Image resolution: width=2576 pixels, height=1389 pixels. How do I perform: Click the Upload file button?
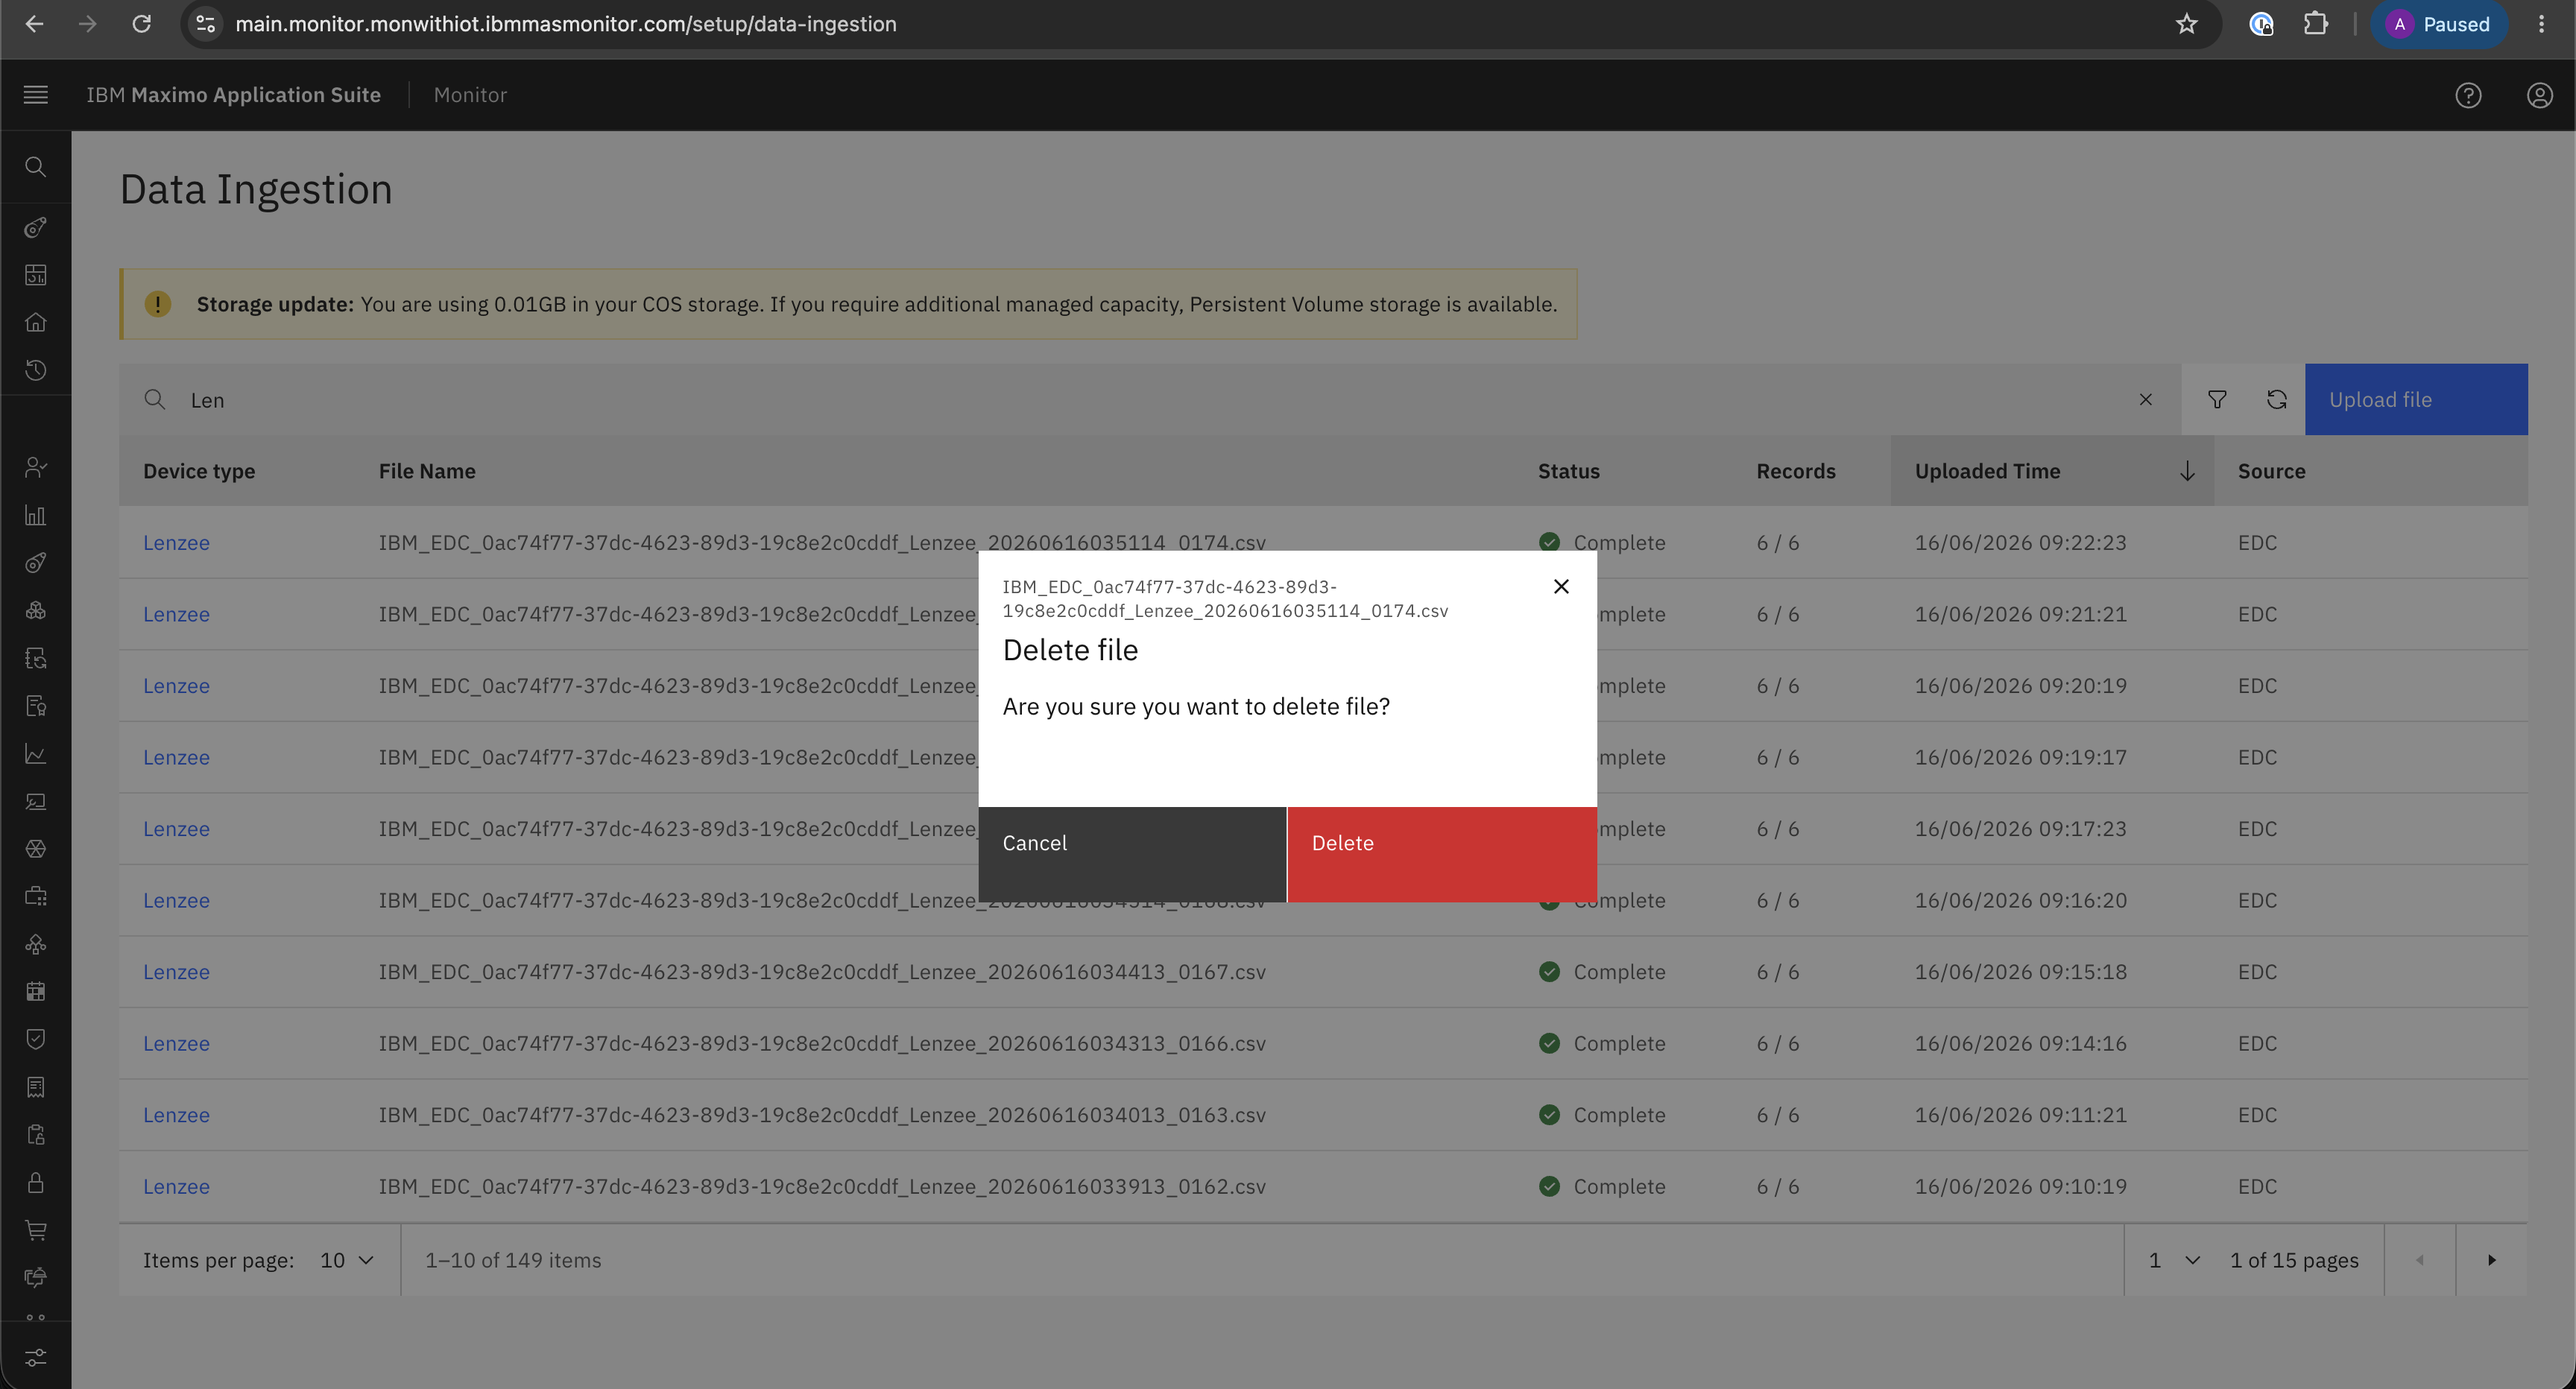point(2416,400)
